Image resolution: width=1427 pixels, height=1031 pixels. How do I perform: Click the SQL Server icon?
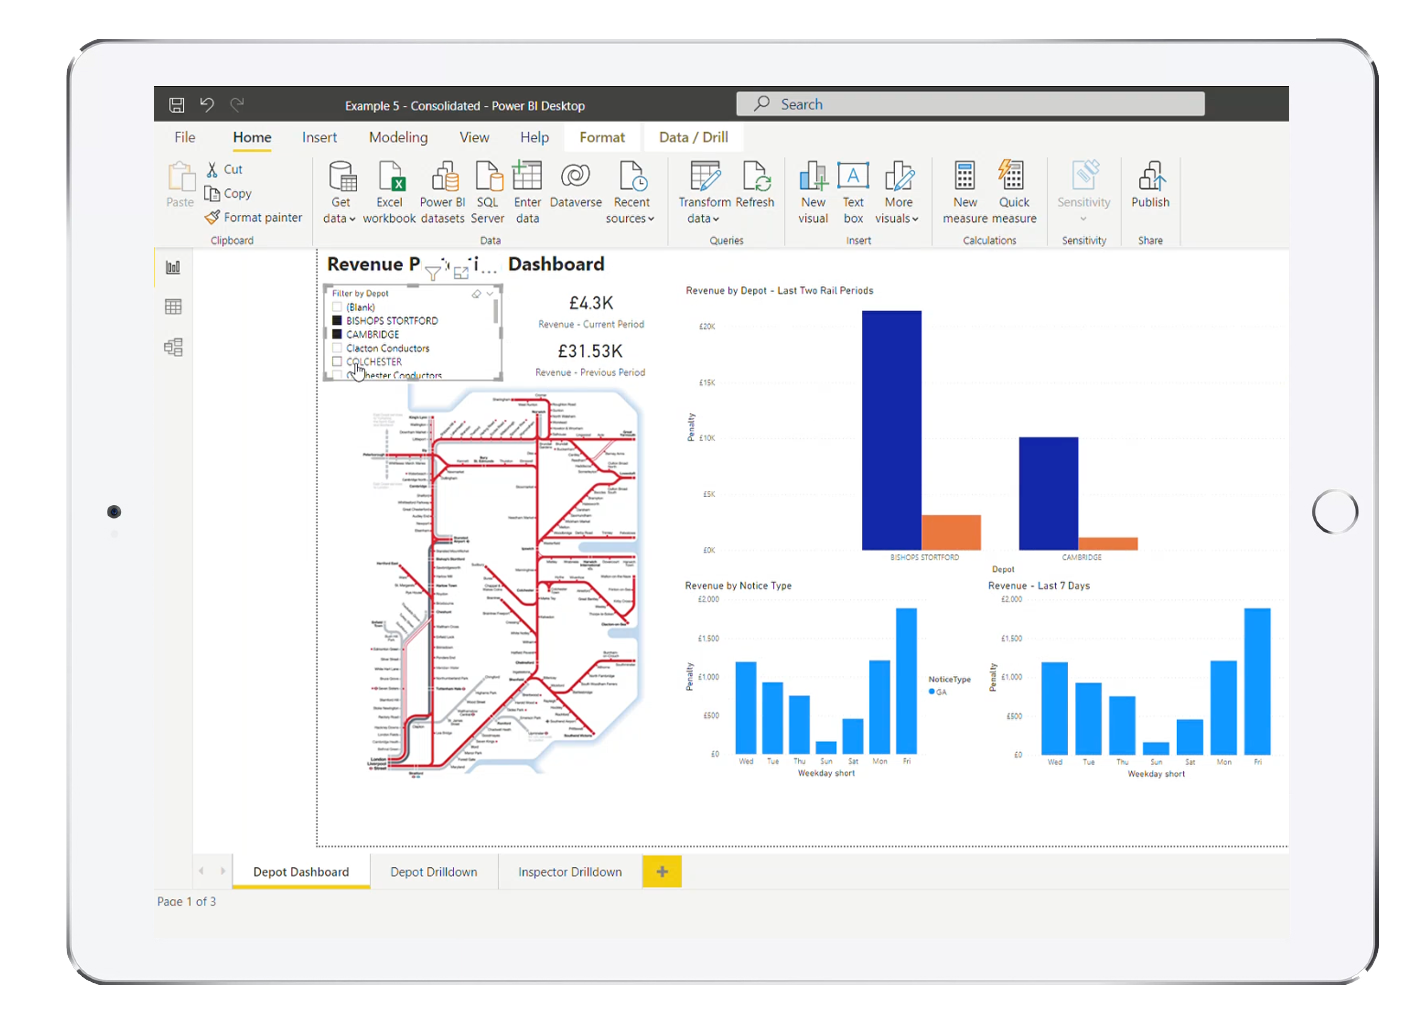click(487, 178)
